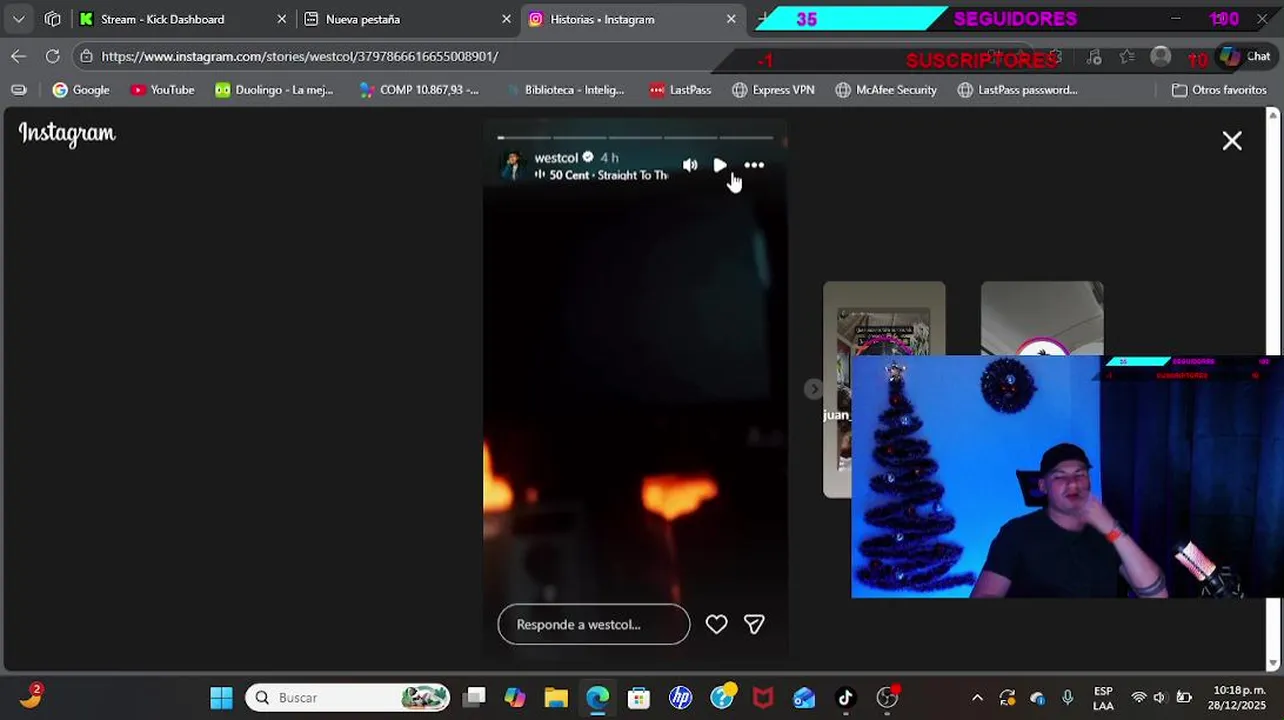
Task: Switch to Stream - Kick Dashboard tab
Action: coord(162,19)
